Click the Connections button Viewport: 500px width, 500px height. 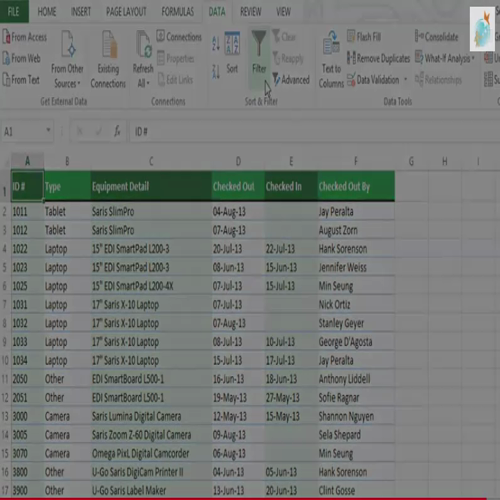click(179, 37)
